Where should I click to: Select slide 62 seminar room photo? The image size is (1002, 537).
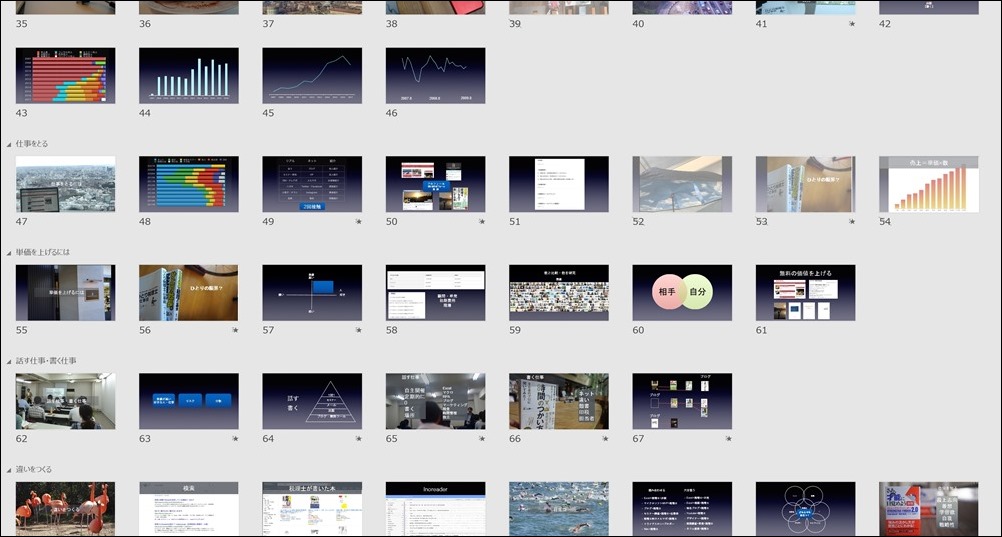[66, 401]
